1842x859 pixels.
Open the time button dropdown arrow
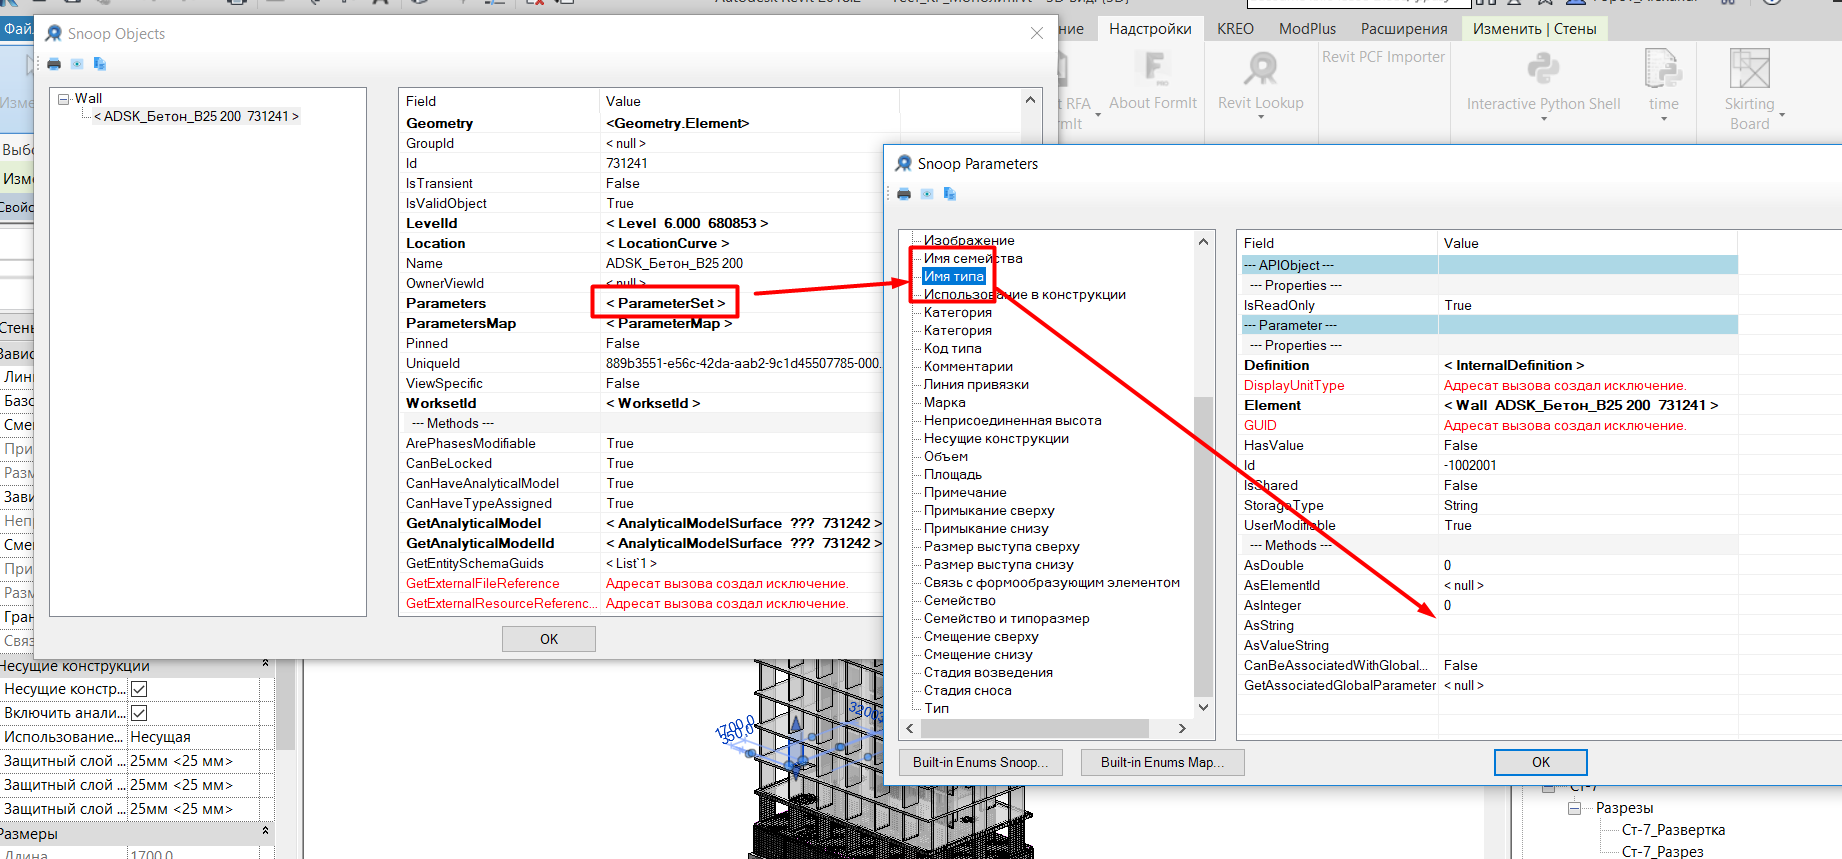pyautogui.click(x=1664, y=119)
